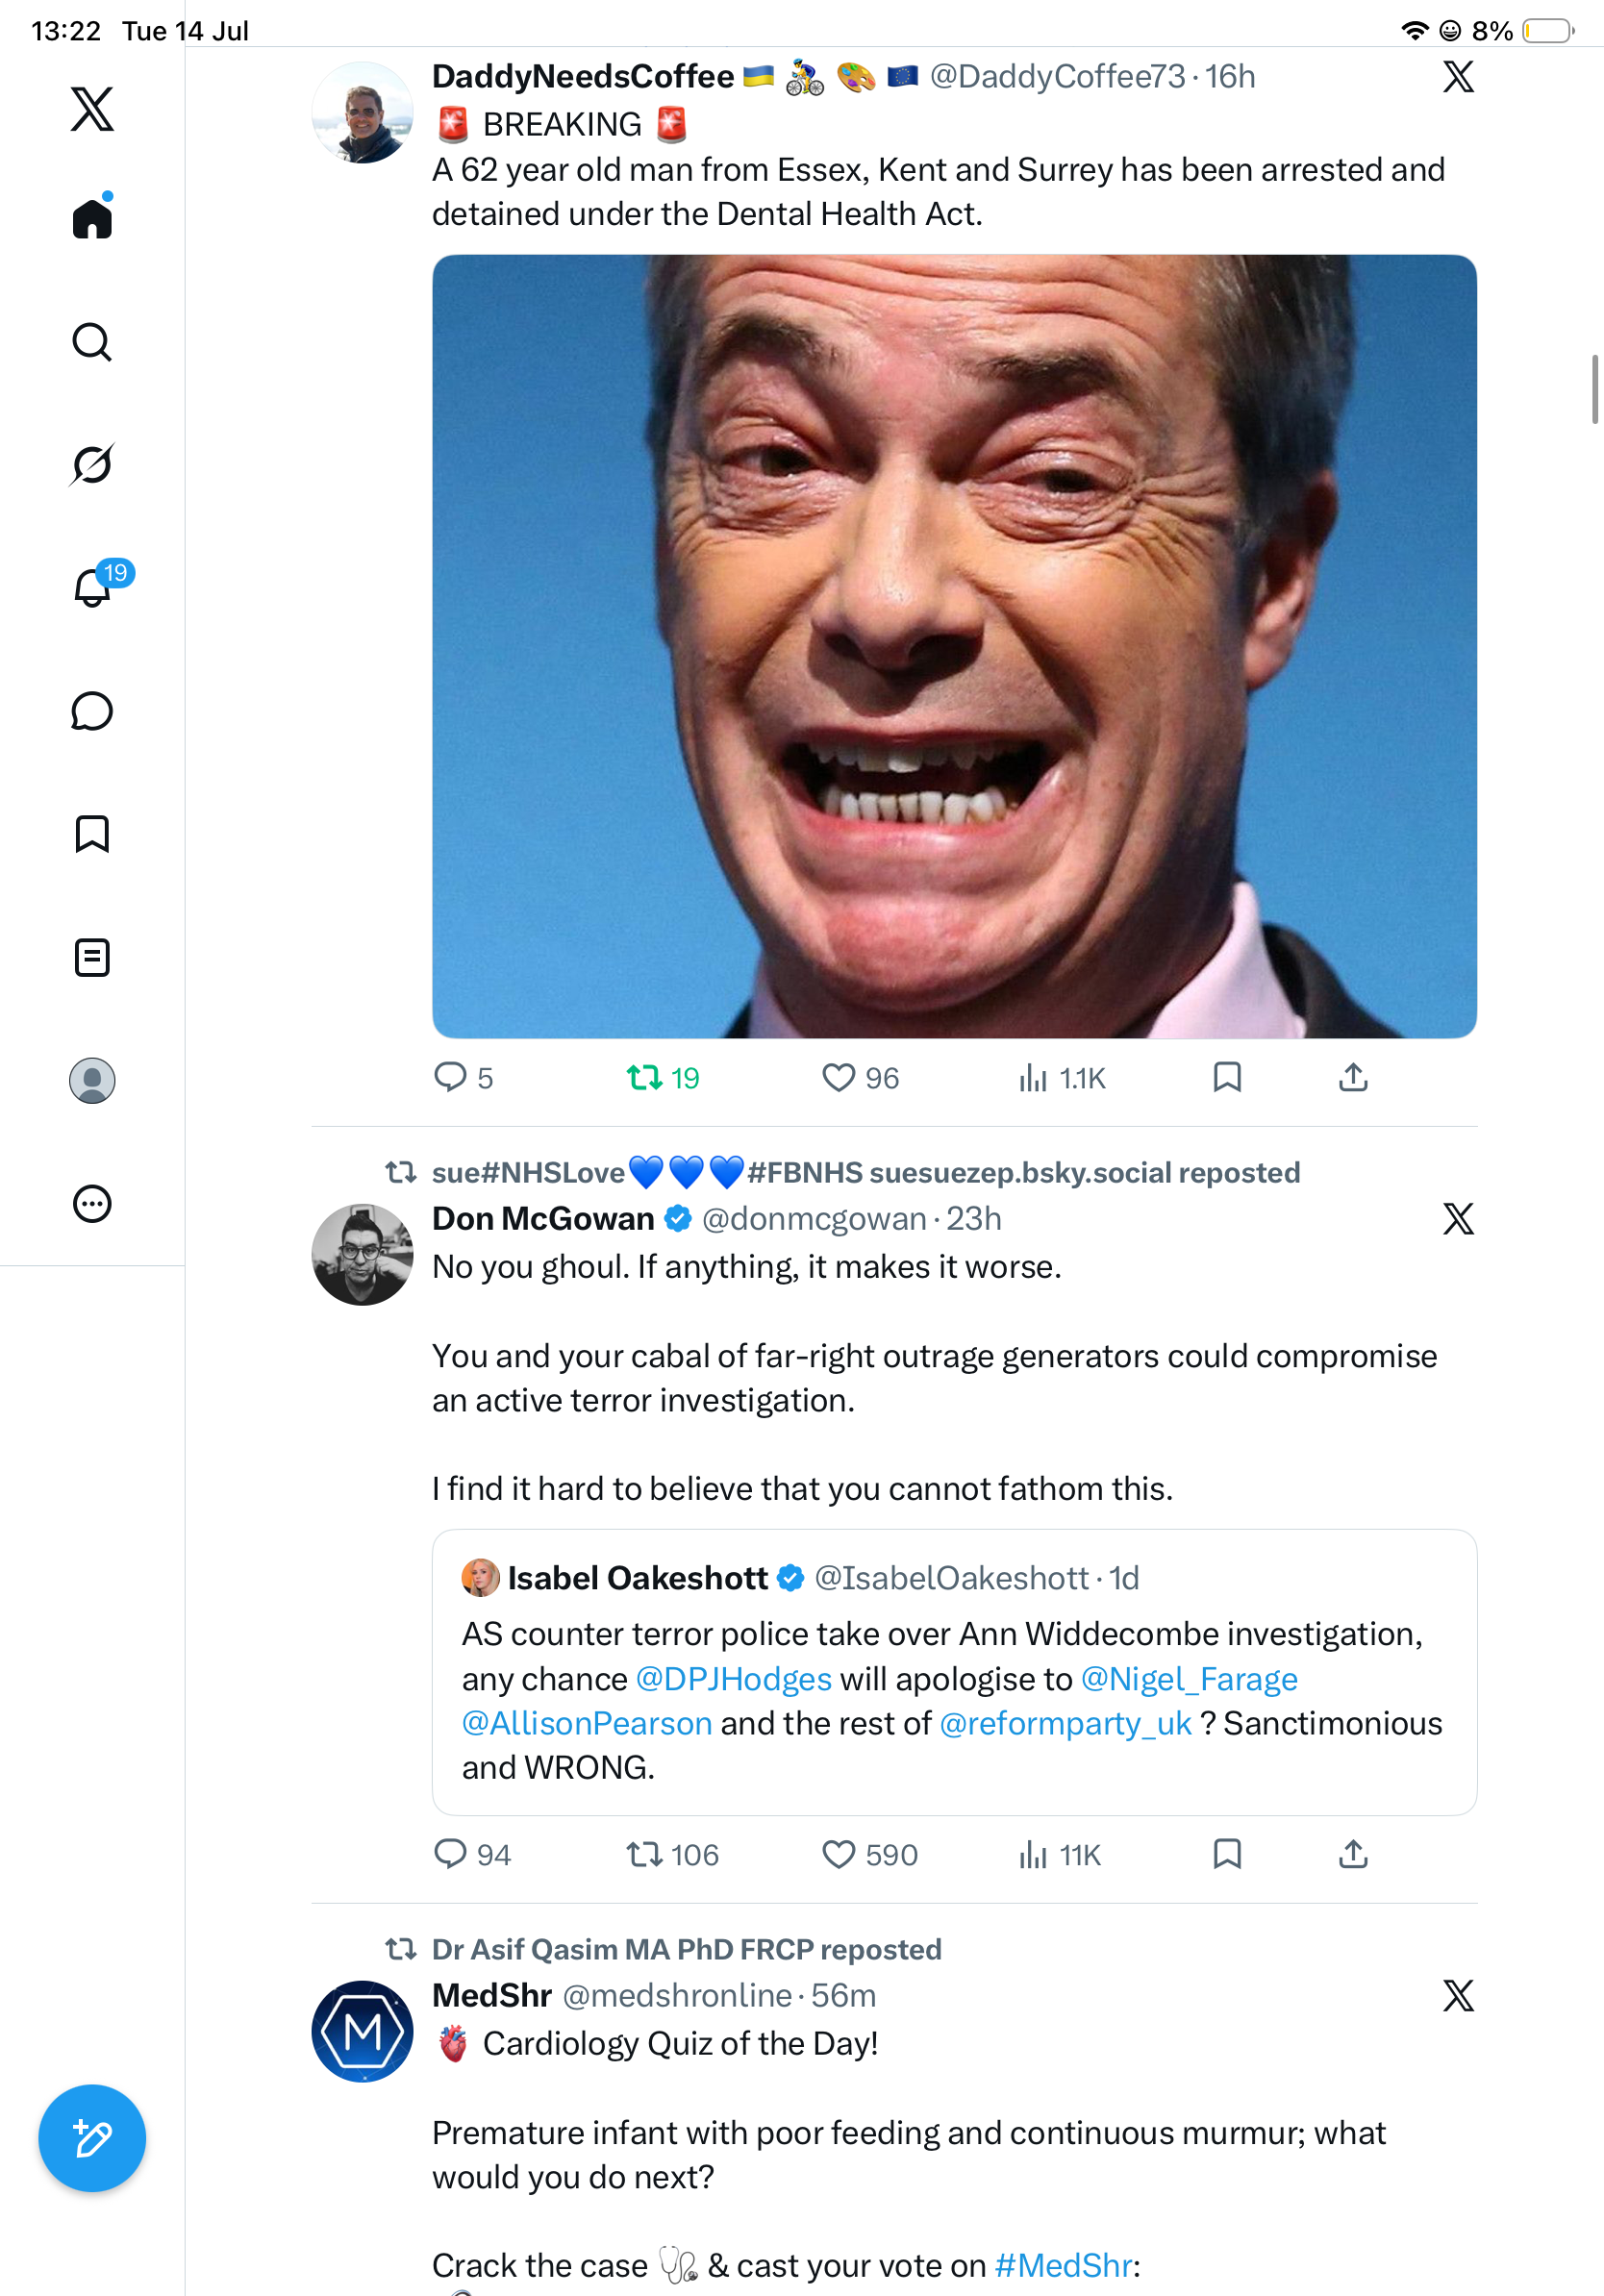Image resolution: width=1604 pixels, height=2296 pixels.
Task: Open the X logo at sidebar top
Action: click(92, 108)
